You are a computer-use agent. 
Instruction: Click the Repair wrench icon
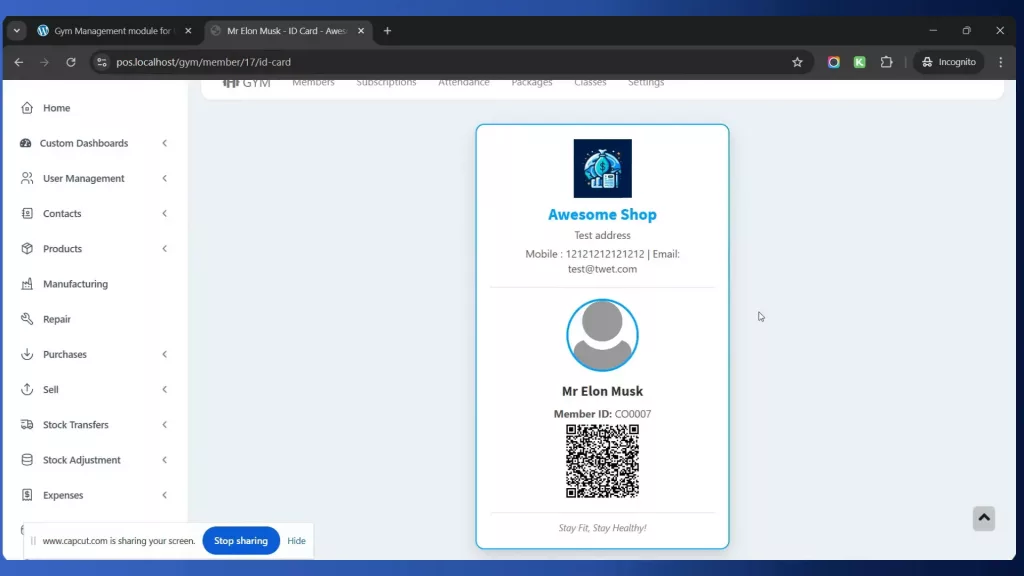tap(27, 319)
